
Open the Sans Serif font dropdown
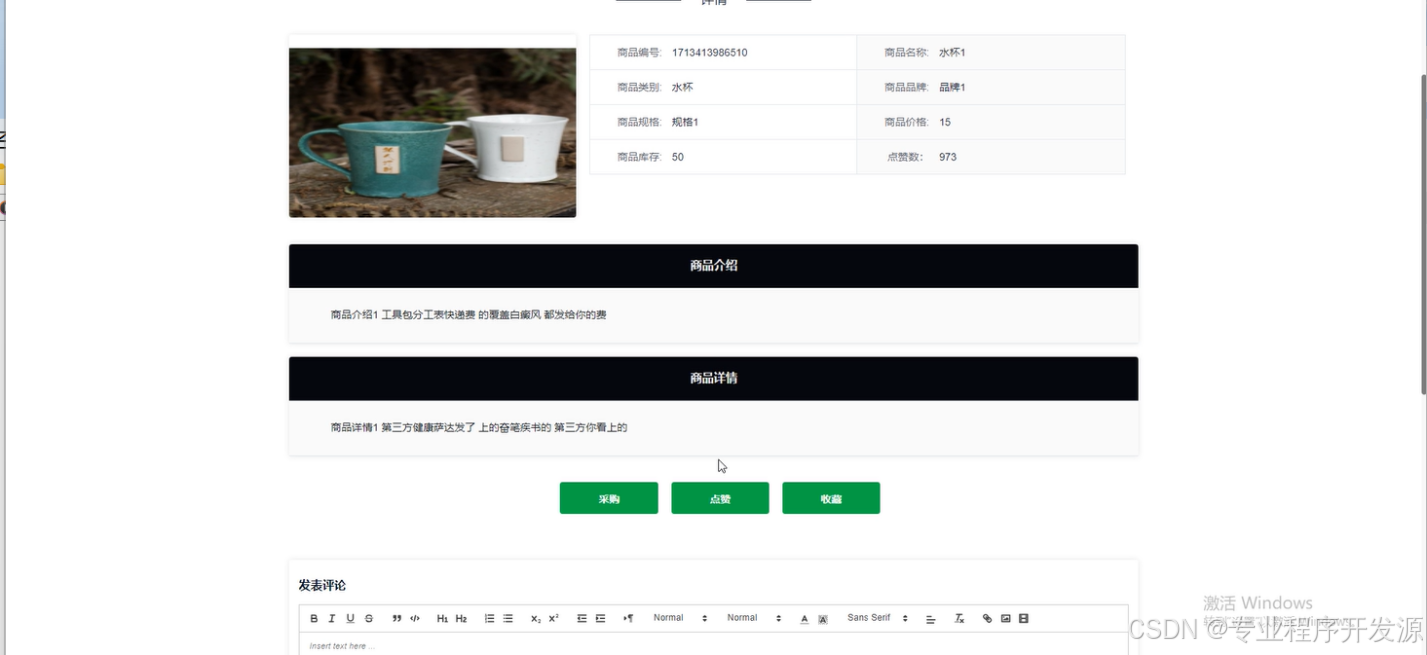pyautogui.click(x=877, y=618)
